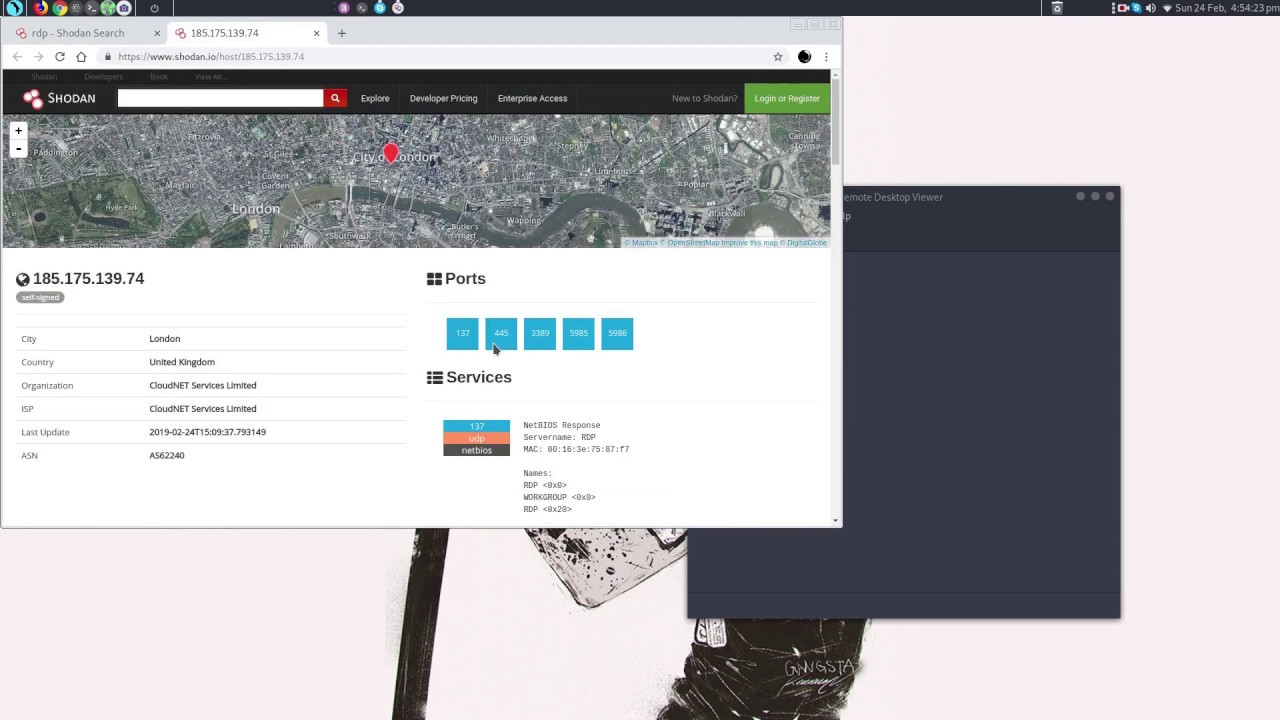Click the self-signed tag badge

point(40,297)
